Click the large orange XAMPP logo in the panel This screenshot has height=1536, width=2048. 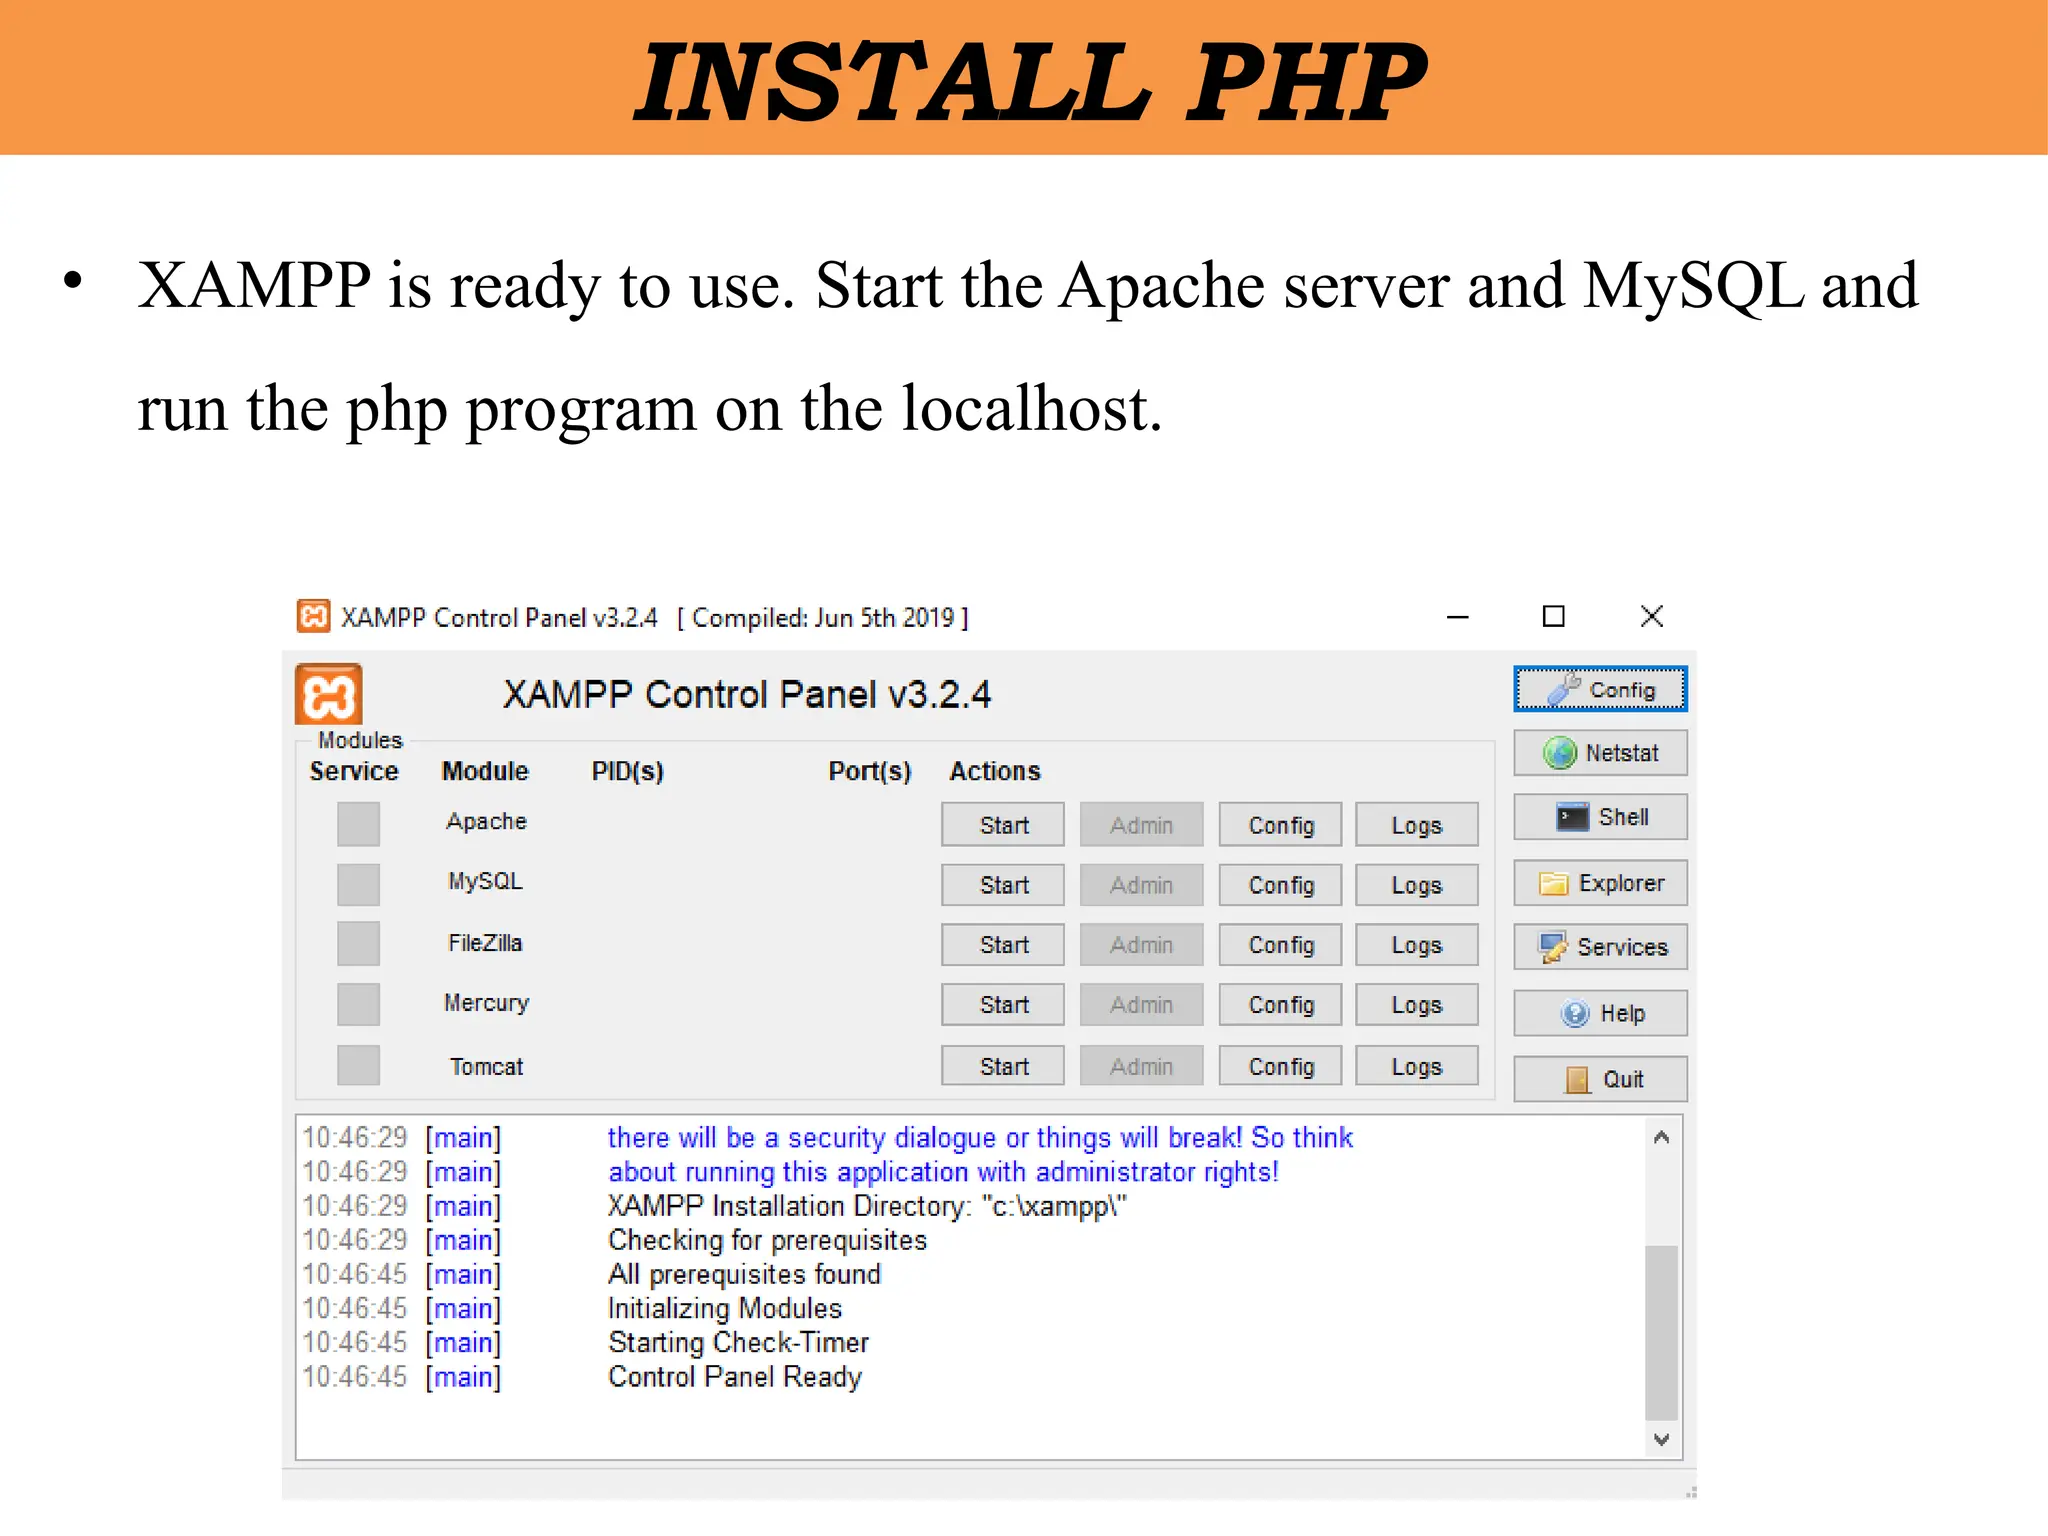tap(328, 694)
